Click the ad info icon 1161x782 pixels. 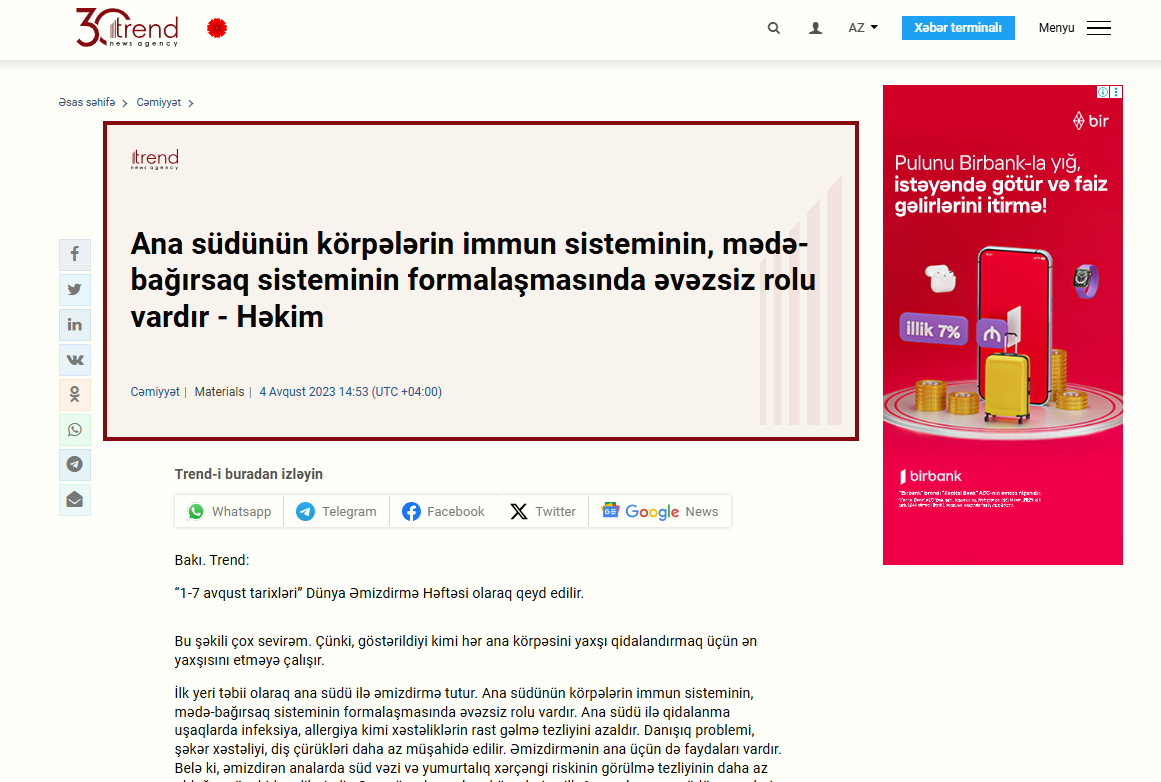pos(1103,92)
